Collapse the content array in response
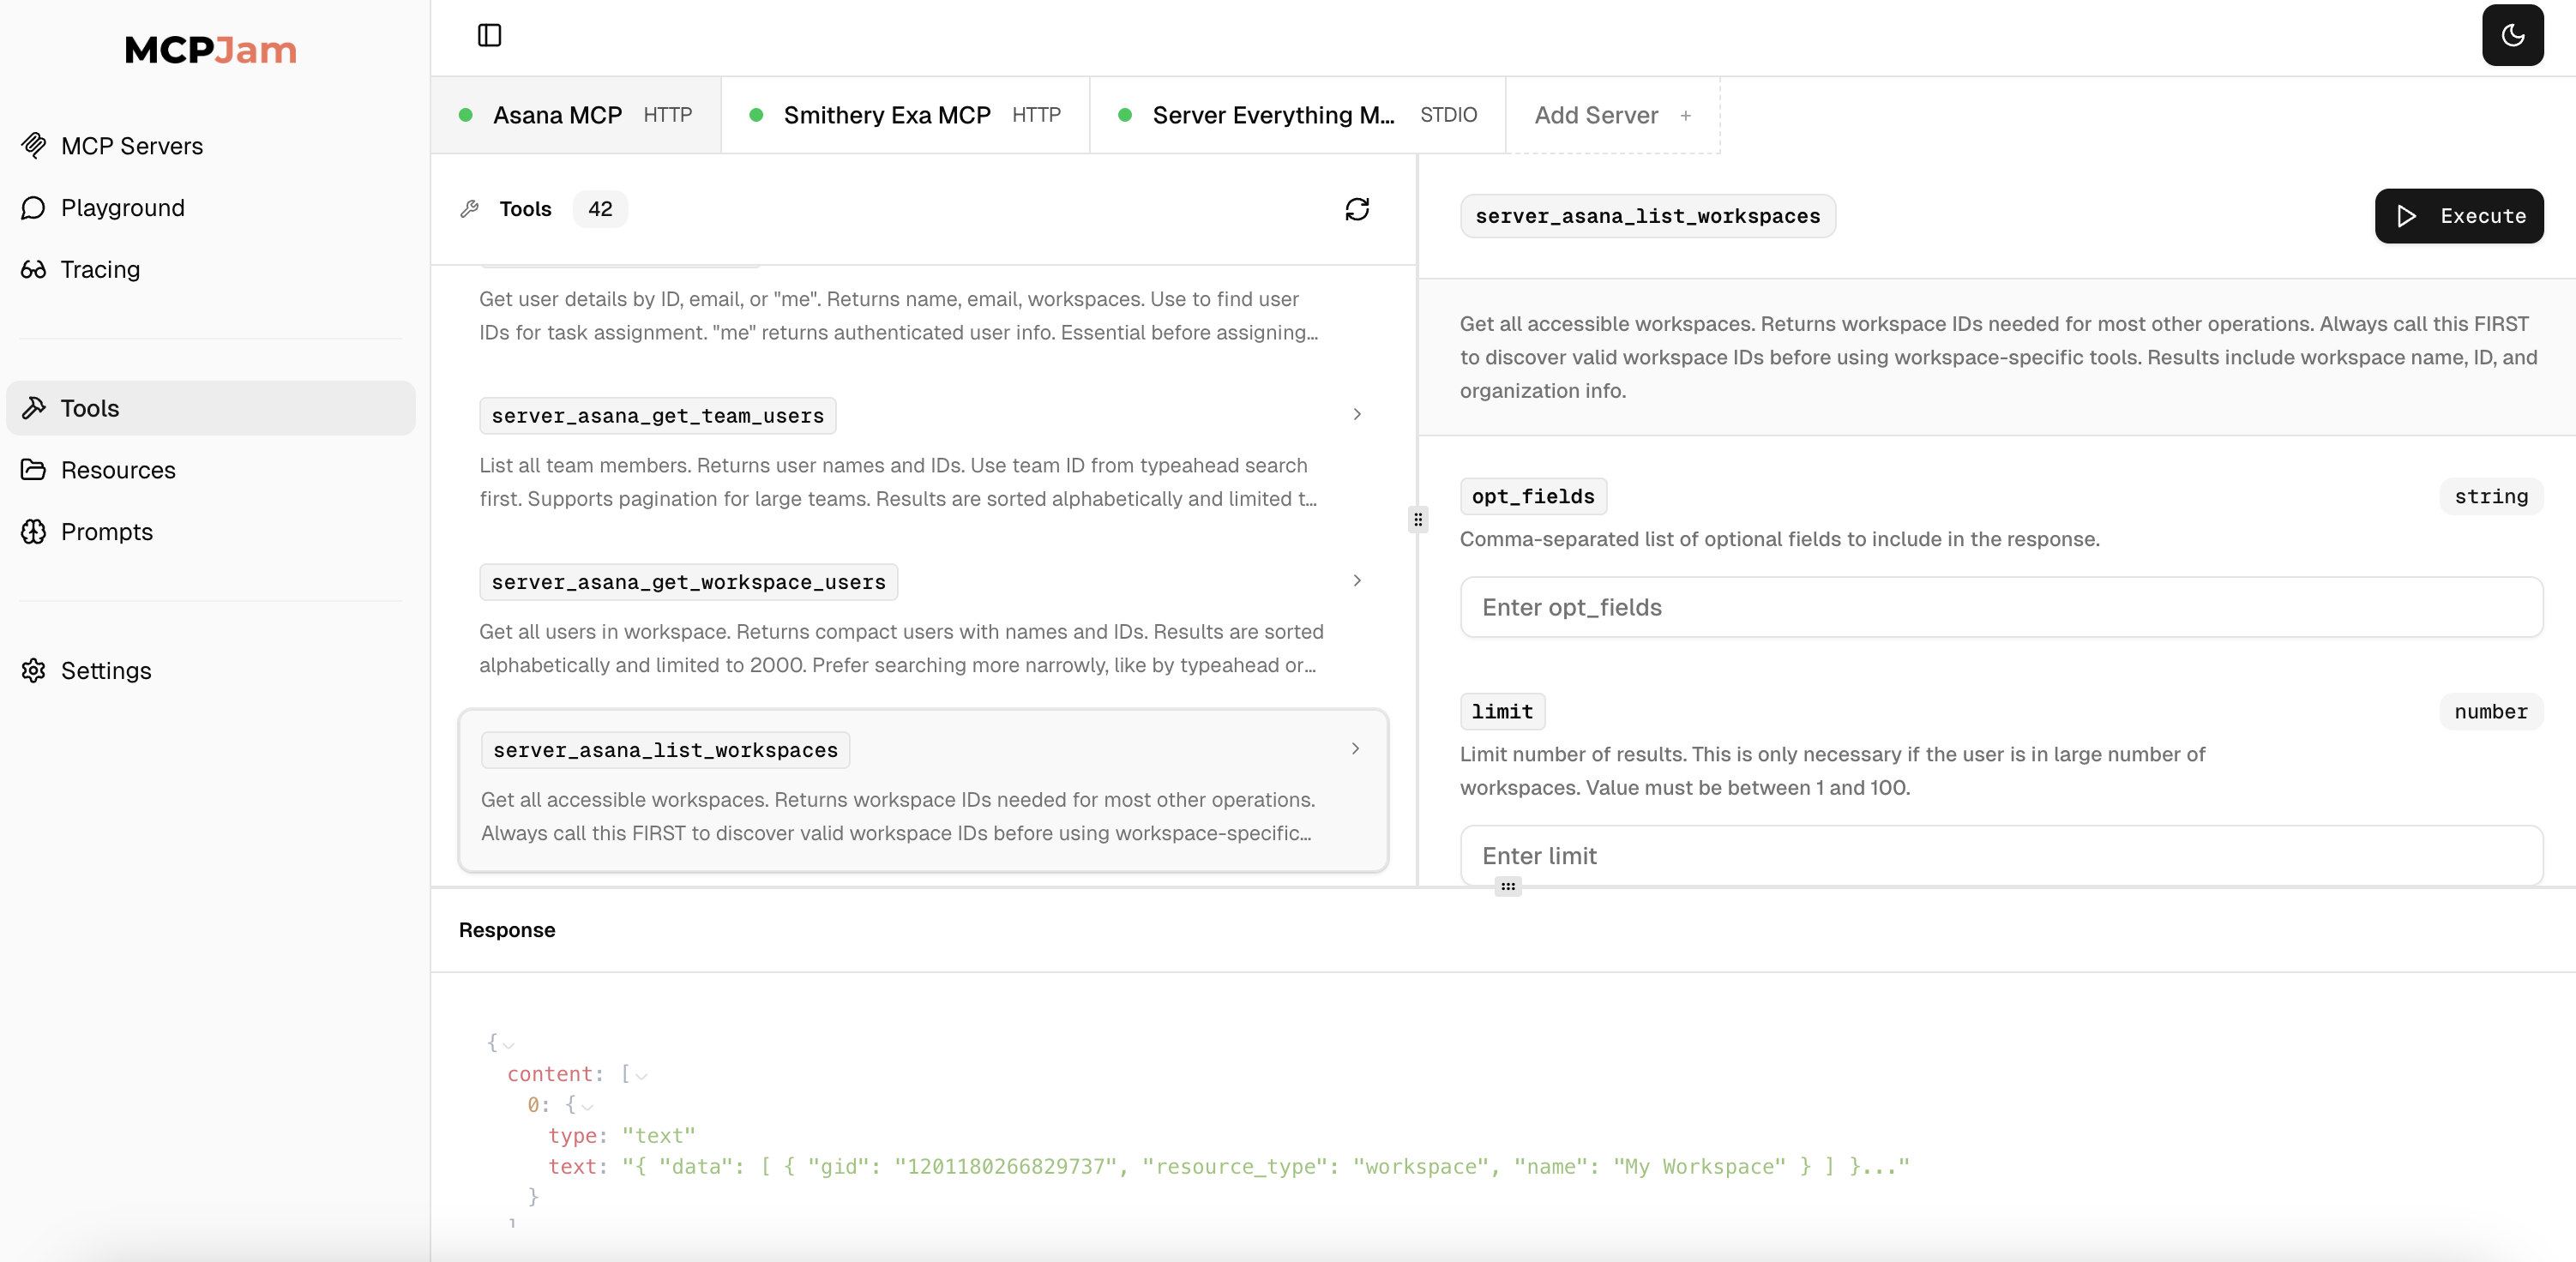 (642, 1076)
